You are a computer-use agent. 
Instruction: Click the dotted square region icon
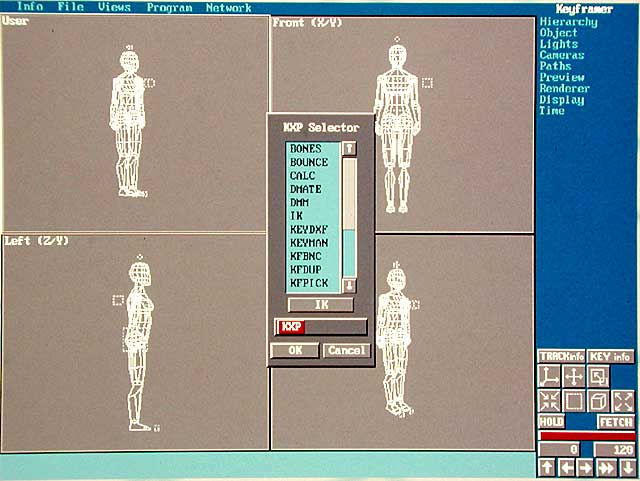click(574, 400)
